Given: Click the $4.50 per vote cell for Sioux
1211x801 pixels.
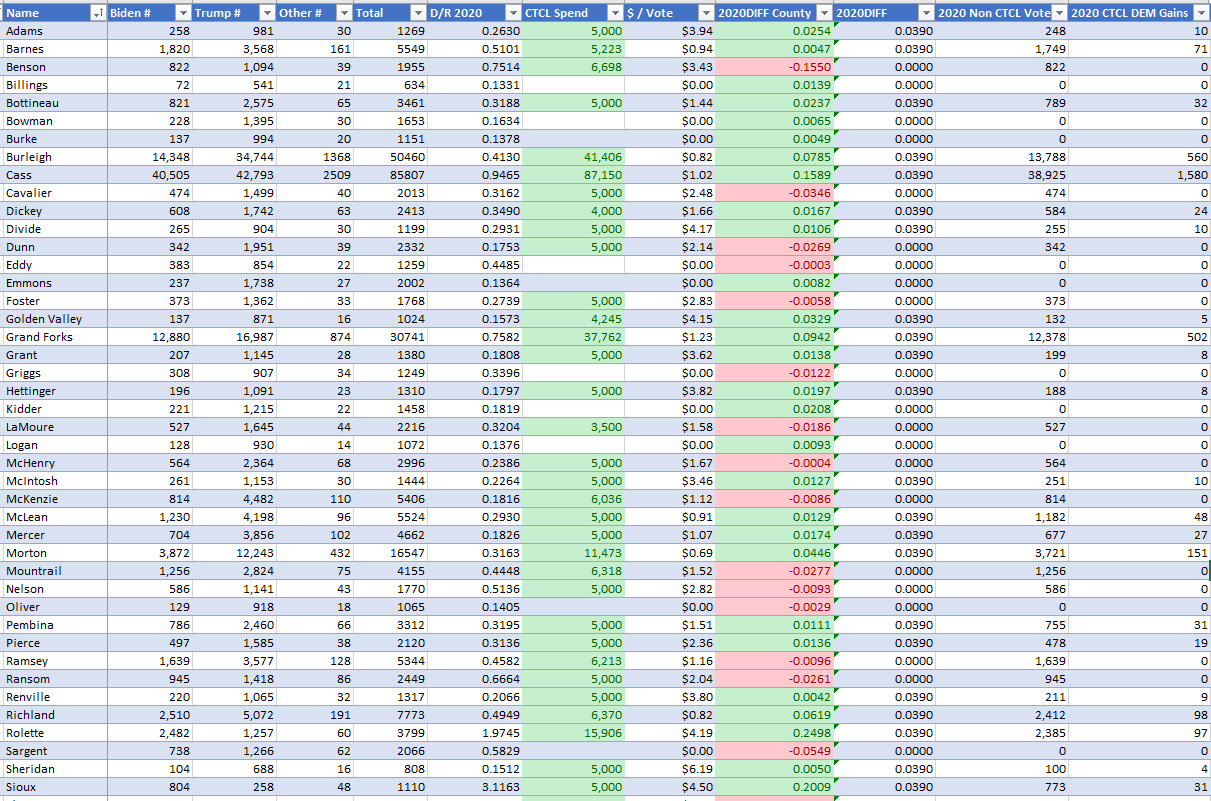Looking at the screenshot, I should pyautogui.click(x=671, y=787).
